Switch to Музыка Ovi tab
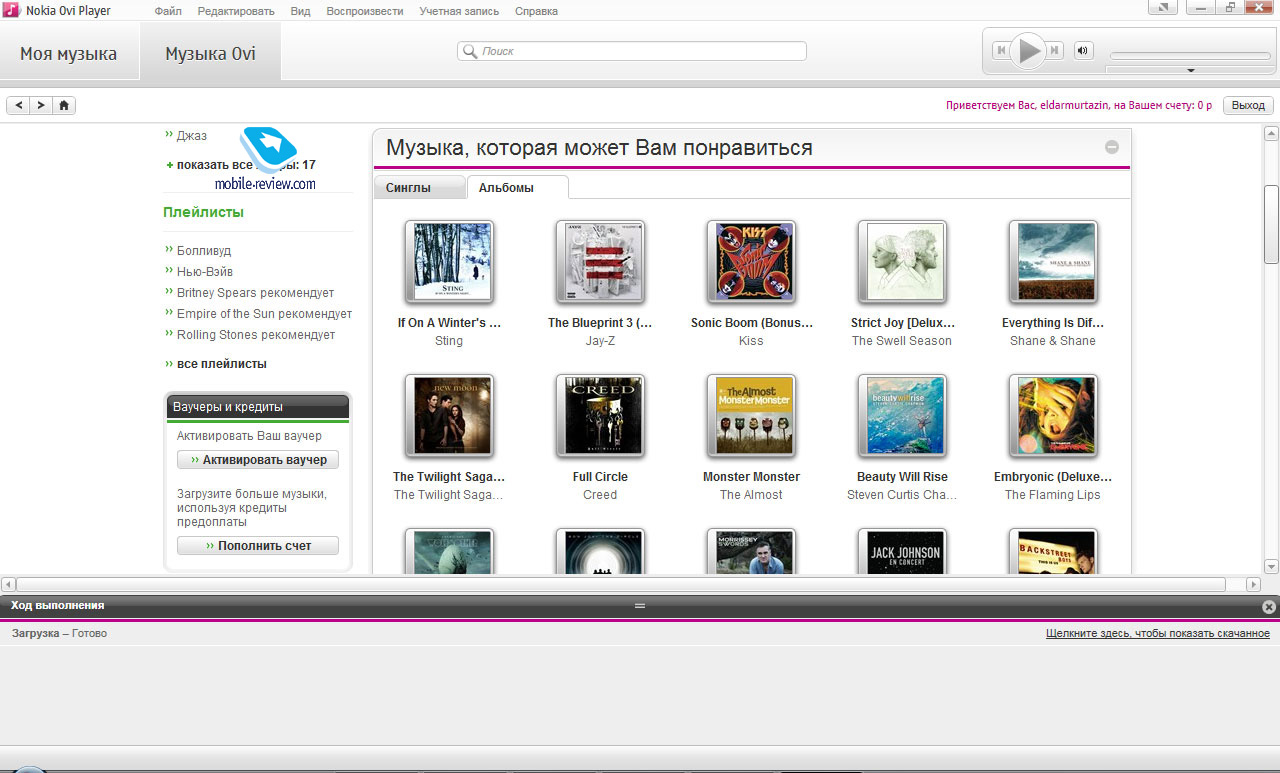The image size is (1280, 773). pos(211,53)
